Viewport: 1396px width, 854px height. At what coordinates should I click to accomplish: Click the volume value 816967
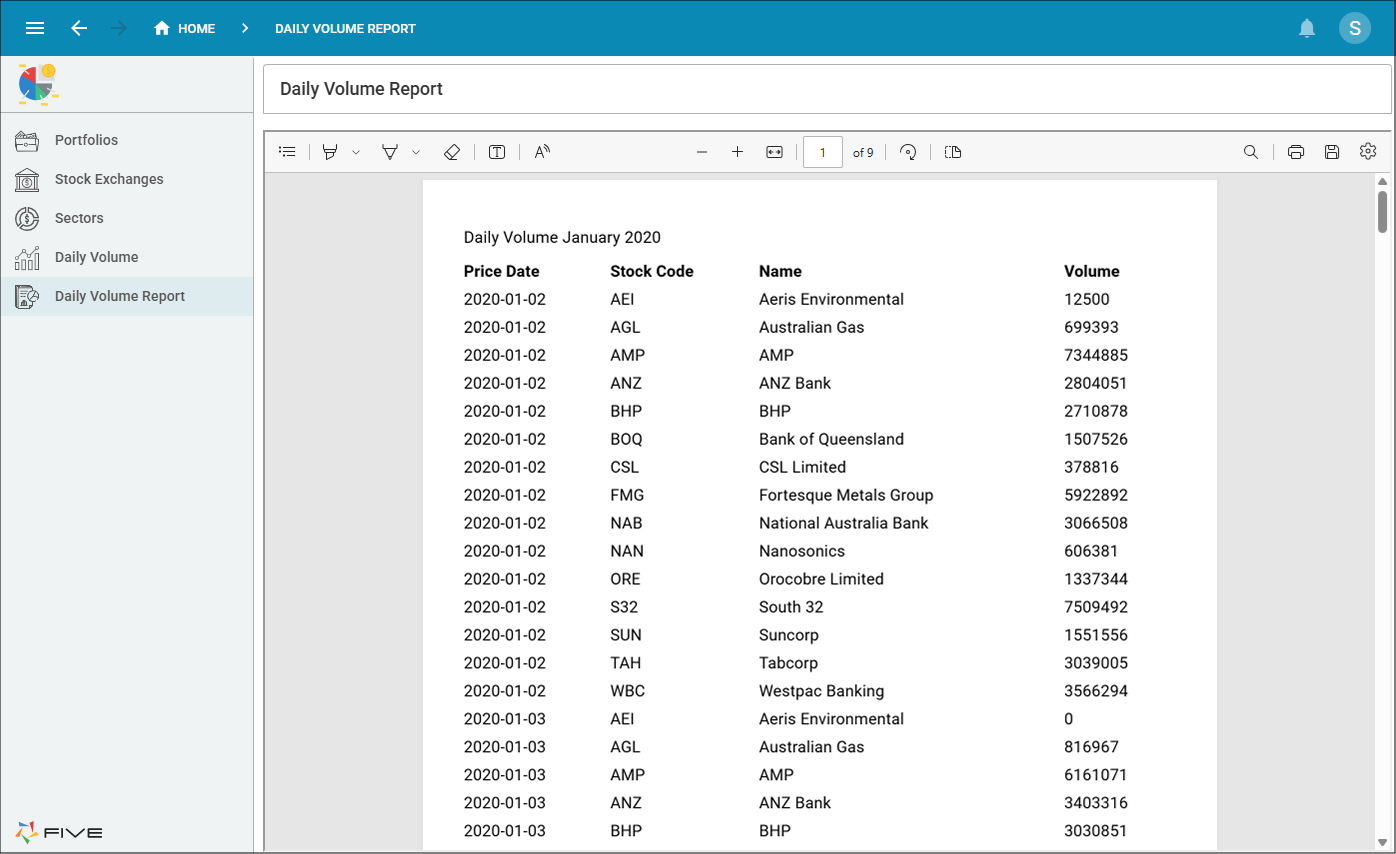click(x=1092, y=747)
